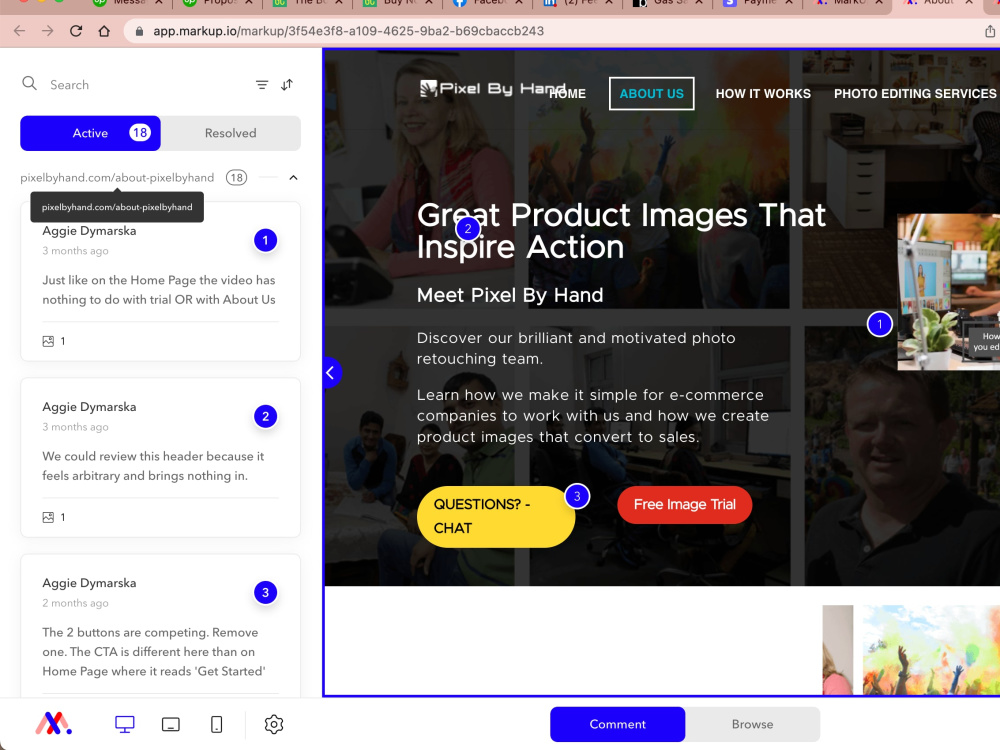Viewport: 1000px width, 750px height.
Task: Select the tablet viewport icon
Action: (x=170, y=724)
